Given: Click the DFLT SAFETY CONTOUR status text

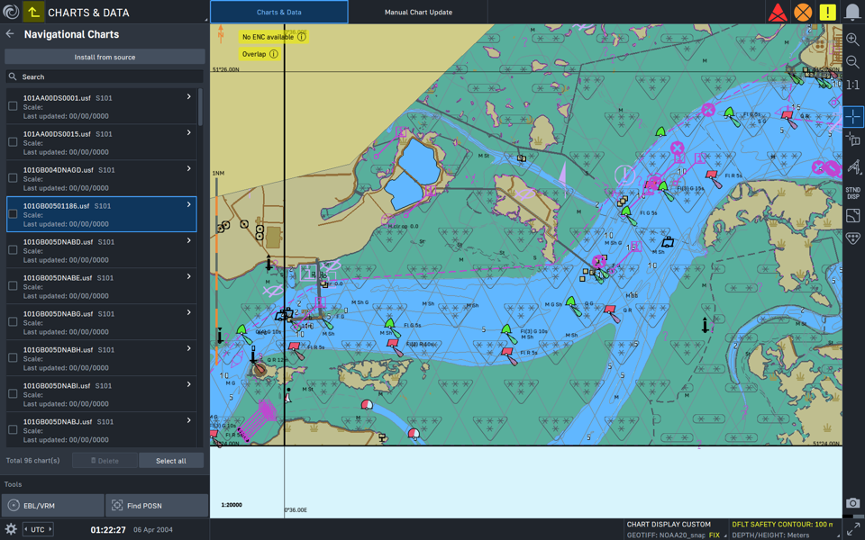Looking at the screenshot, I should pos(783,524).
